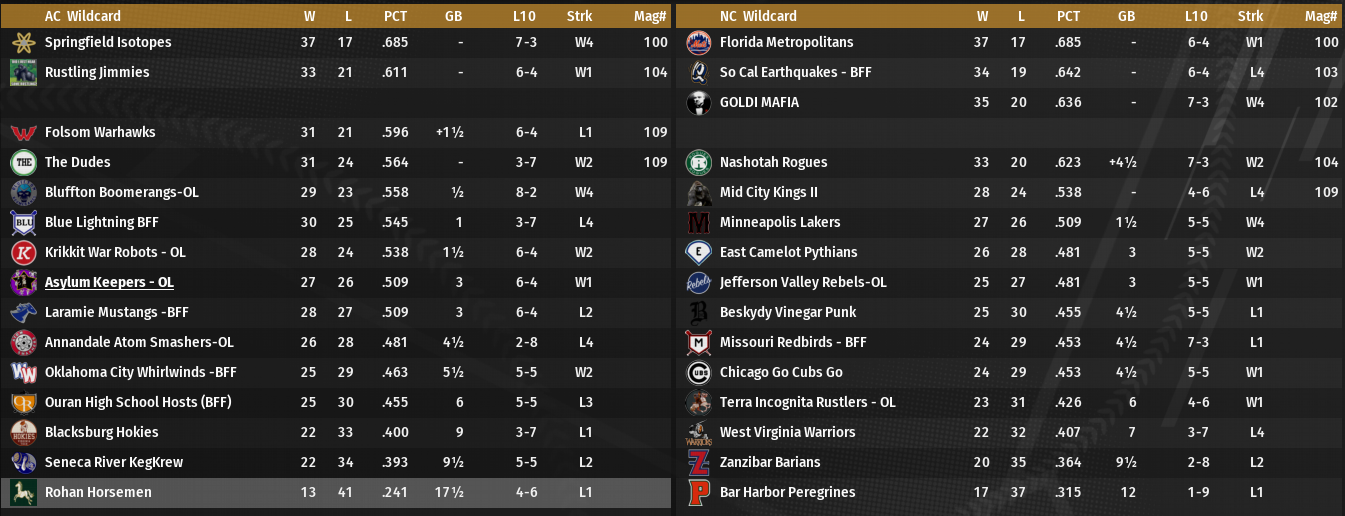Click the Springfield Isotopes team logo
1345x516 pixels.
(23, 42)
